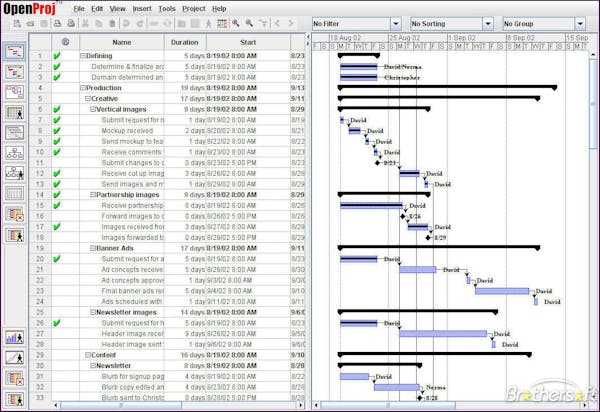The height and width of the screenshot is (412, 600).
Task: Open the Gantt view in sidebar
Action: [15, 51]
